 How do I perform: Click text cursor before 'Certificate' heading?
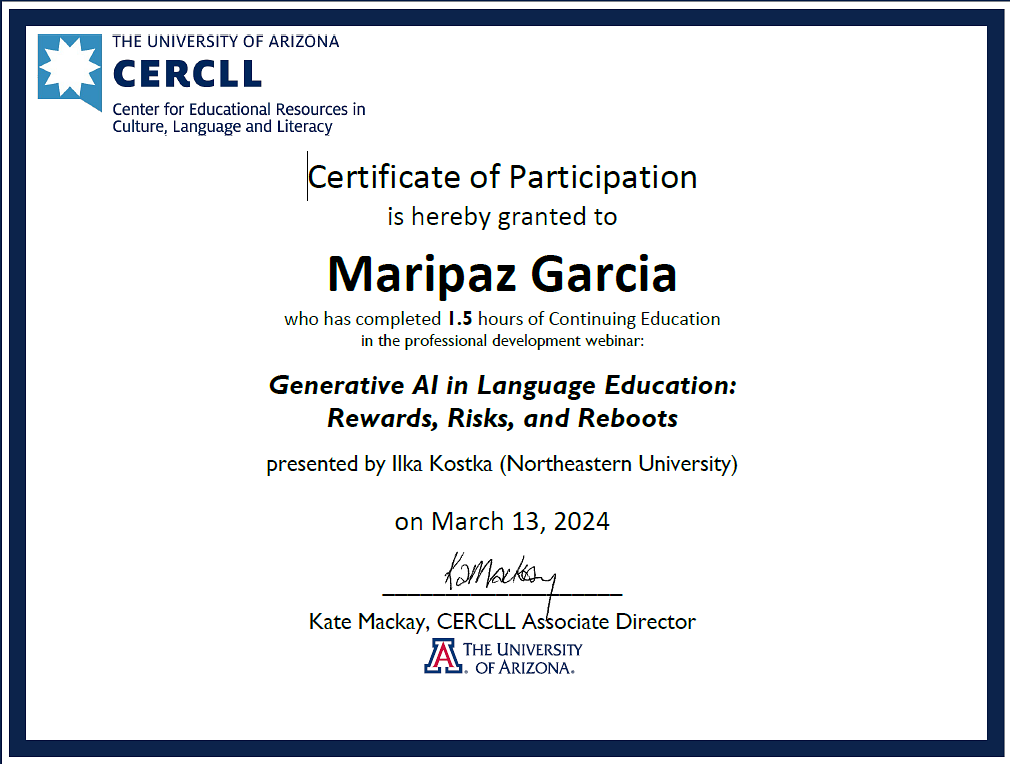[x=308, y=178]
